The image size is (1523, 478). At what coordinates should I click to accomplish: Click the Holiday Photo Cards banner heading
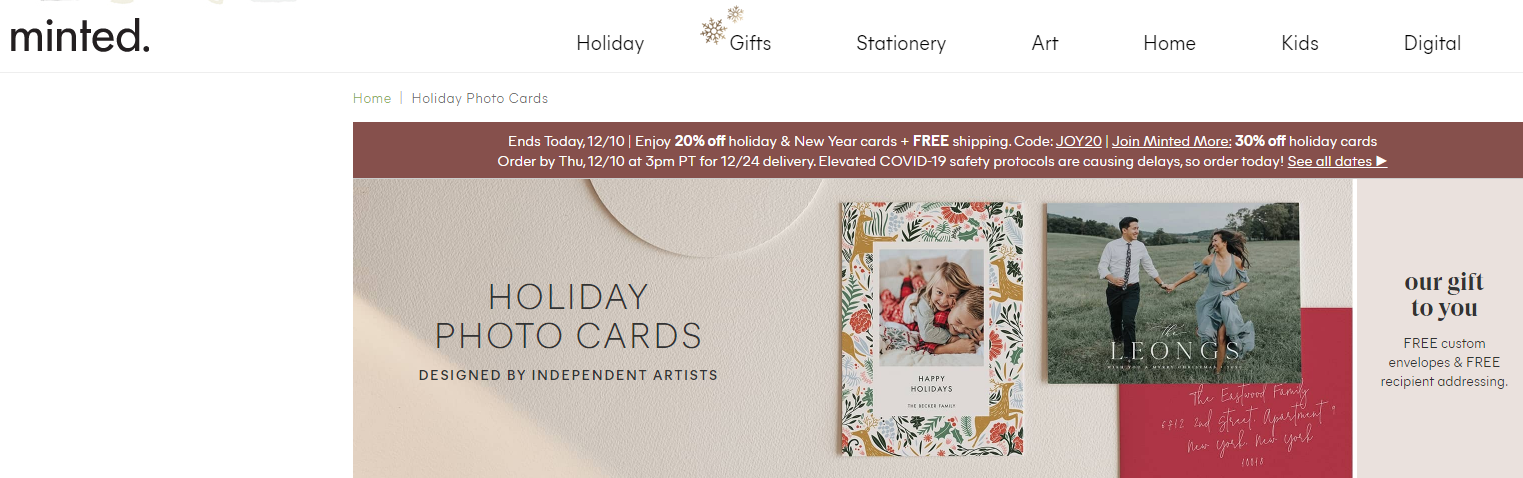click(568, 316)
